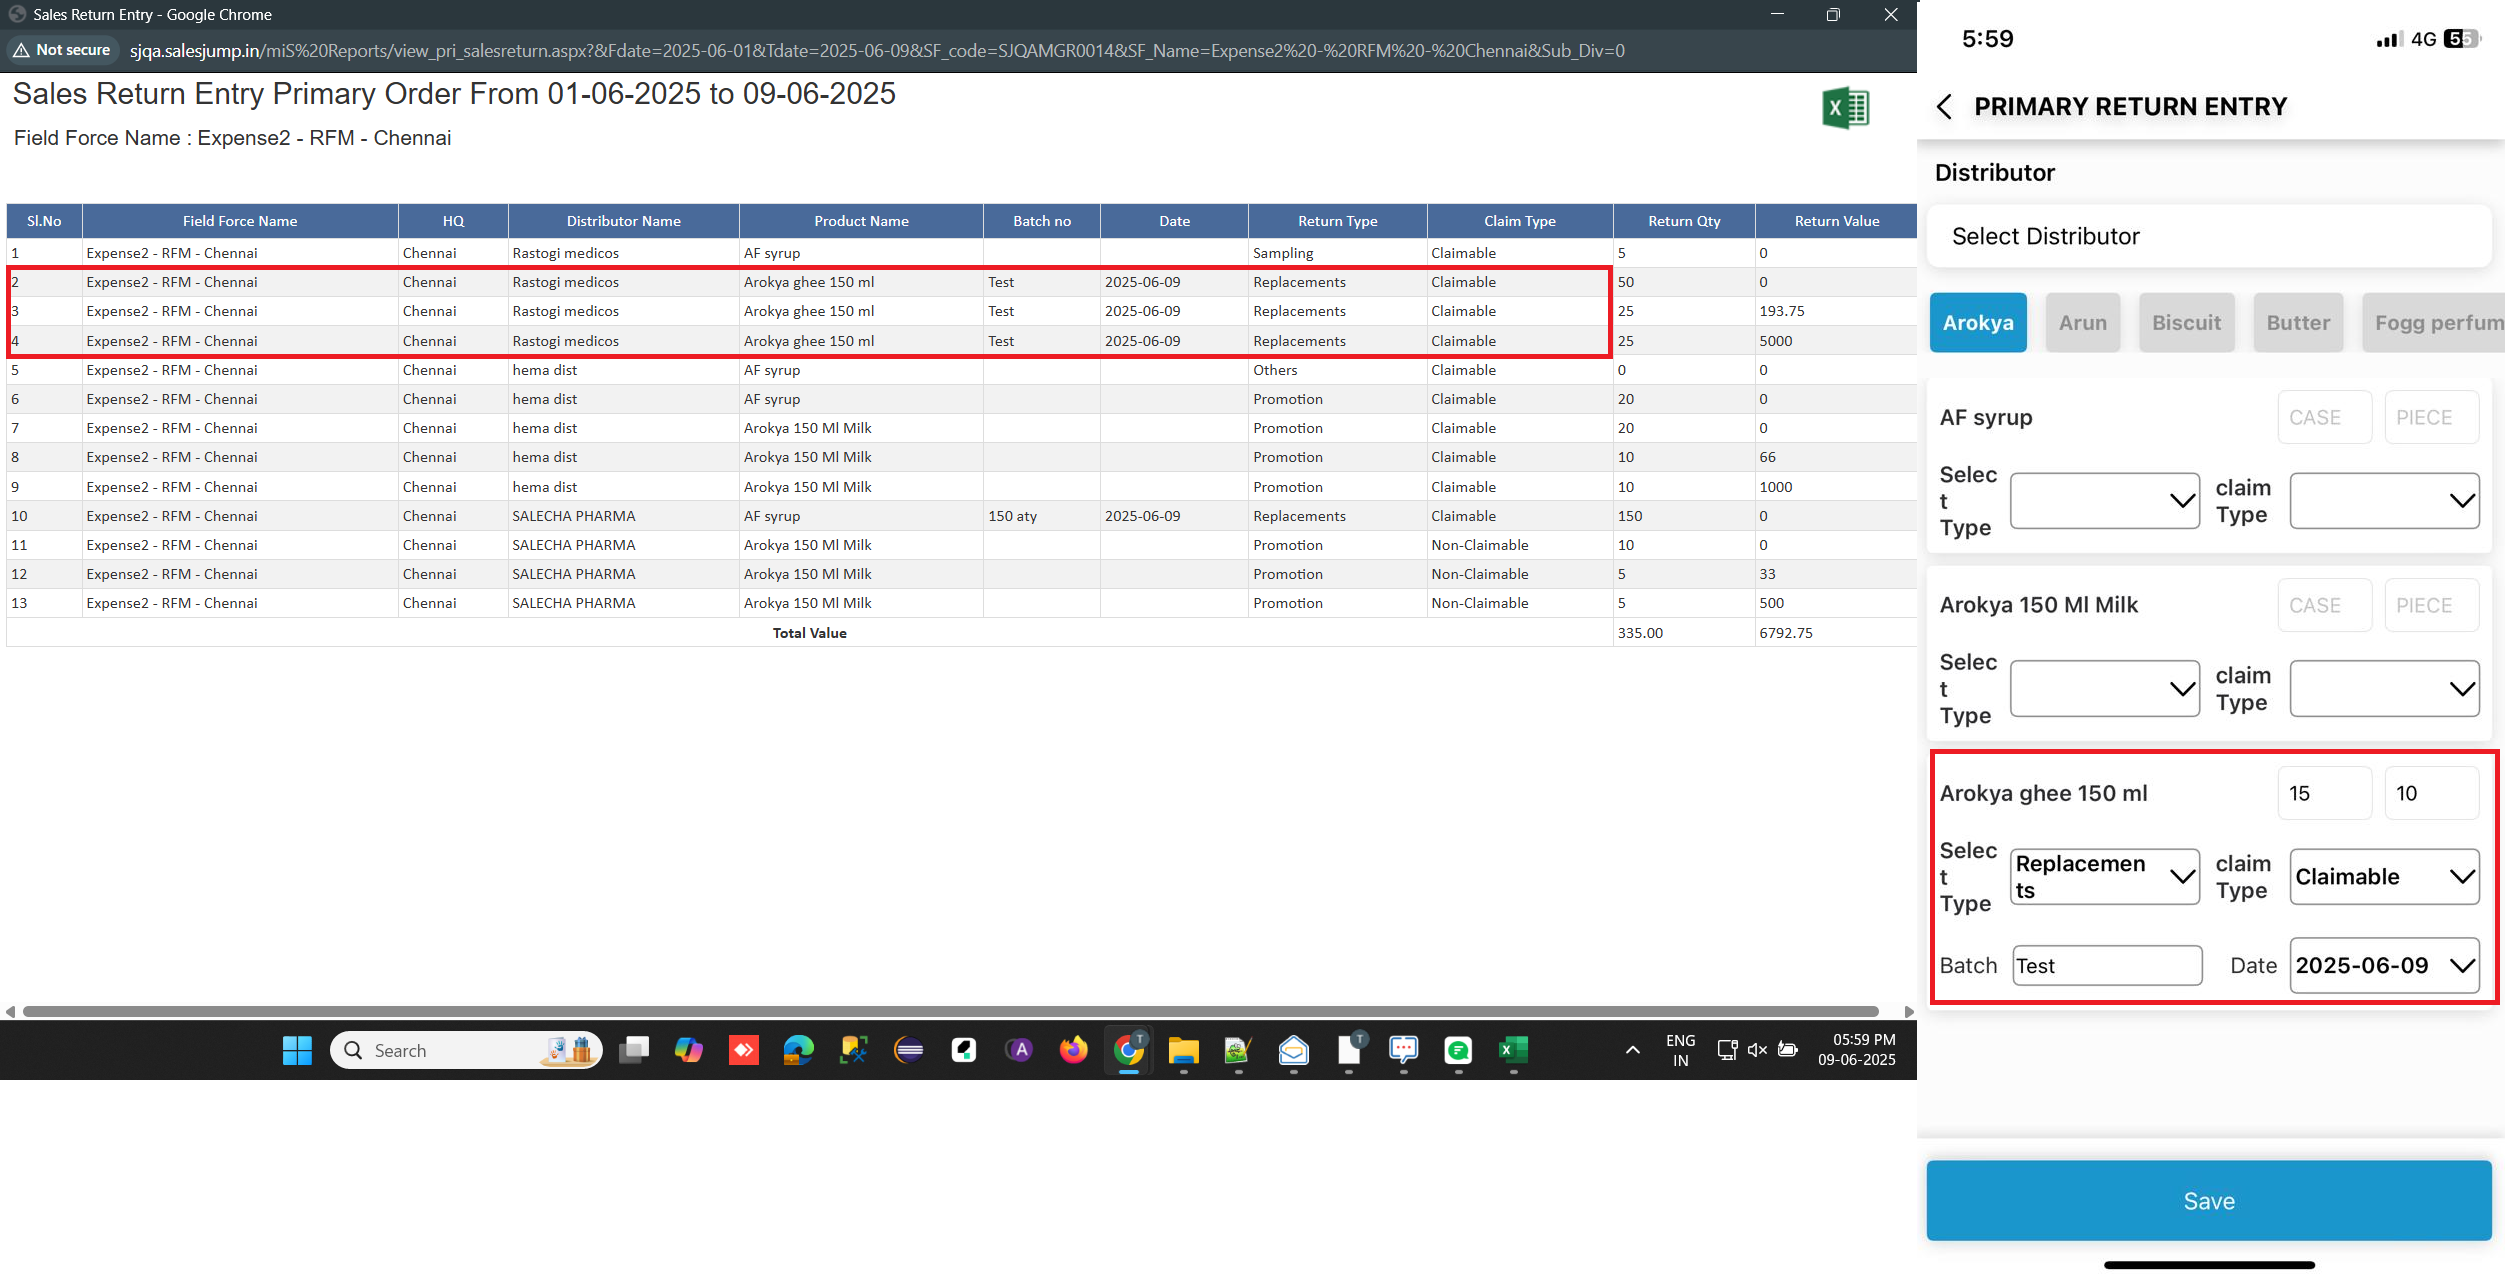Screen dimensions: 2505x1280
Task: Select the Biscuit category tab
Action: [x=2186, y=323]
